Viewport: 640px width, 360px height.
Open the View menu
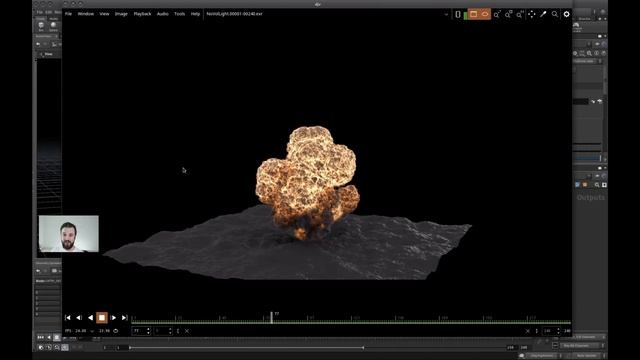click(x=104, y=14)
